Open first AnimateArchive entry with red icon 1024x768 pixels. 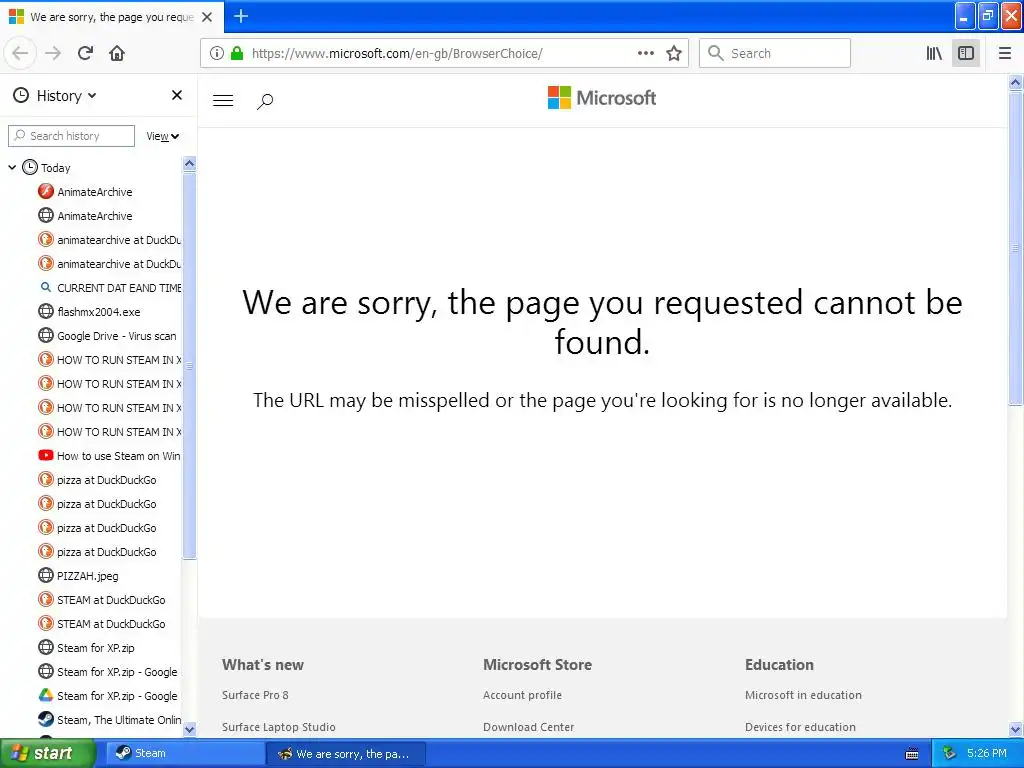[x=95, y=192]
